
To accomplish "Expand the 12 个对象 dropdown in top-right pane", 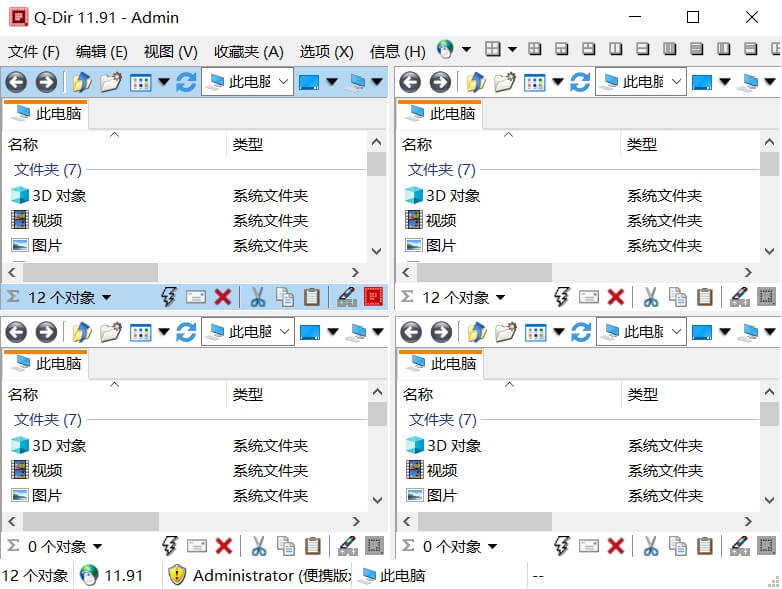I will coord(500,297).
